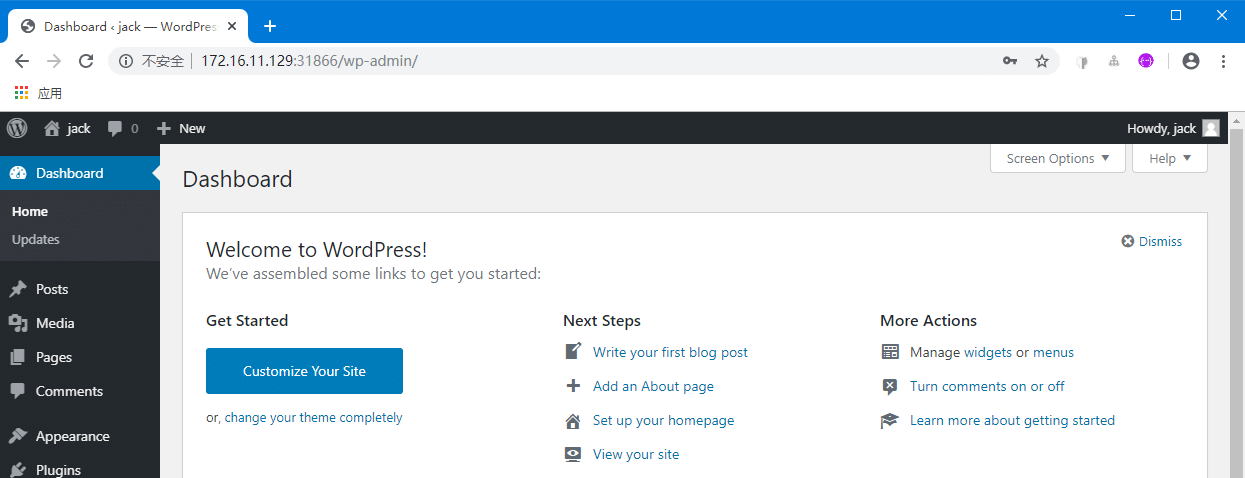Select Updates under the Dashboard menu

[36, 239]
